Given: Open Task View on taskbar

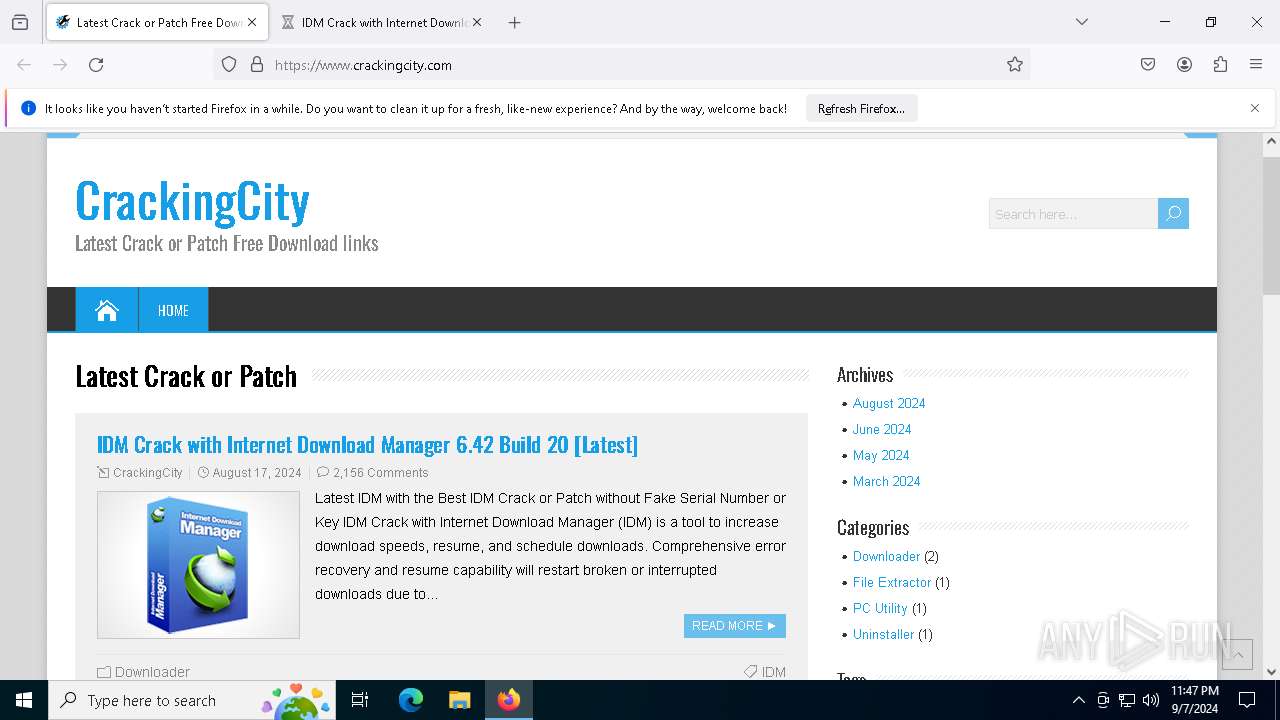Looking at the screenshot, I should (360, 700).
